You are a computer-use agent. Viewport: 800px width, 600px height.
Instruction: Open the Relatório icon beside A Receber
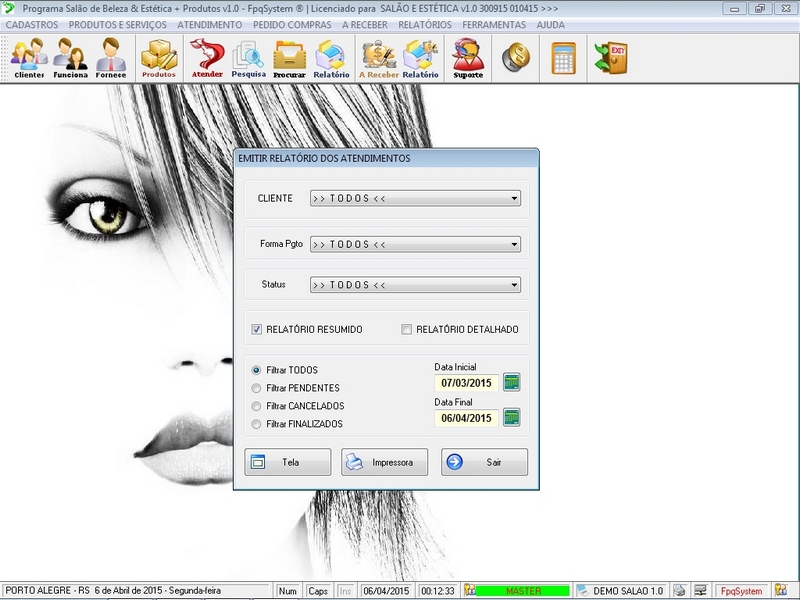420,58
